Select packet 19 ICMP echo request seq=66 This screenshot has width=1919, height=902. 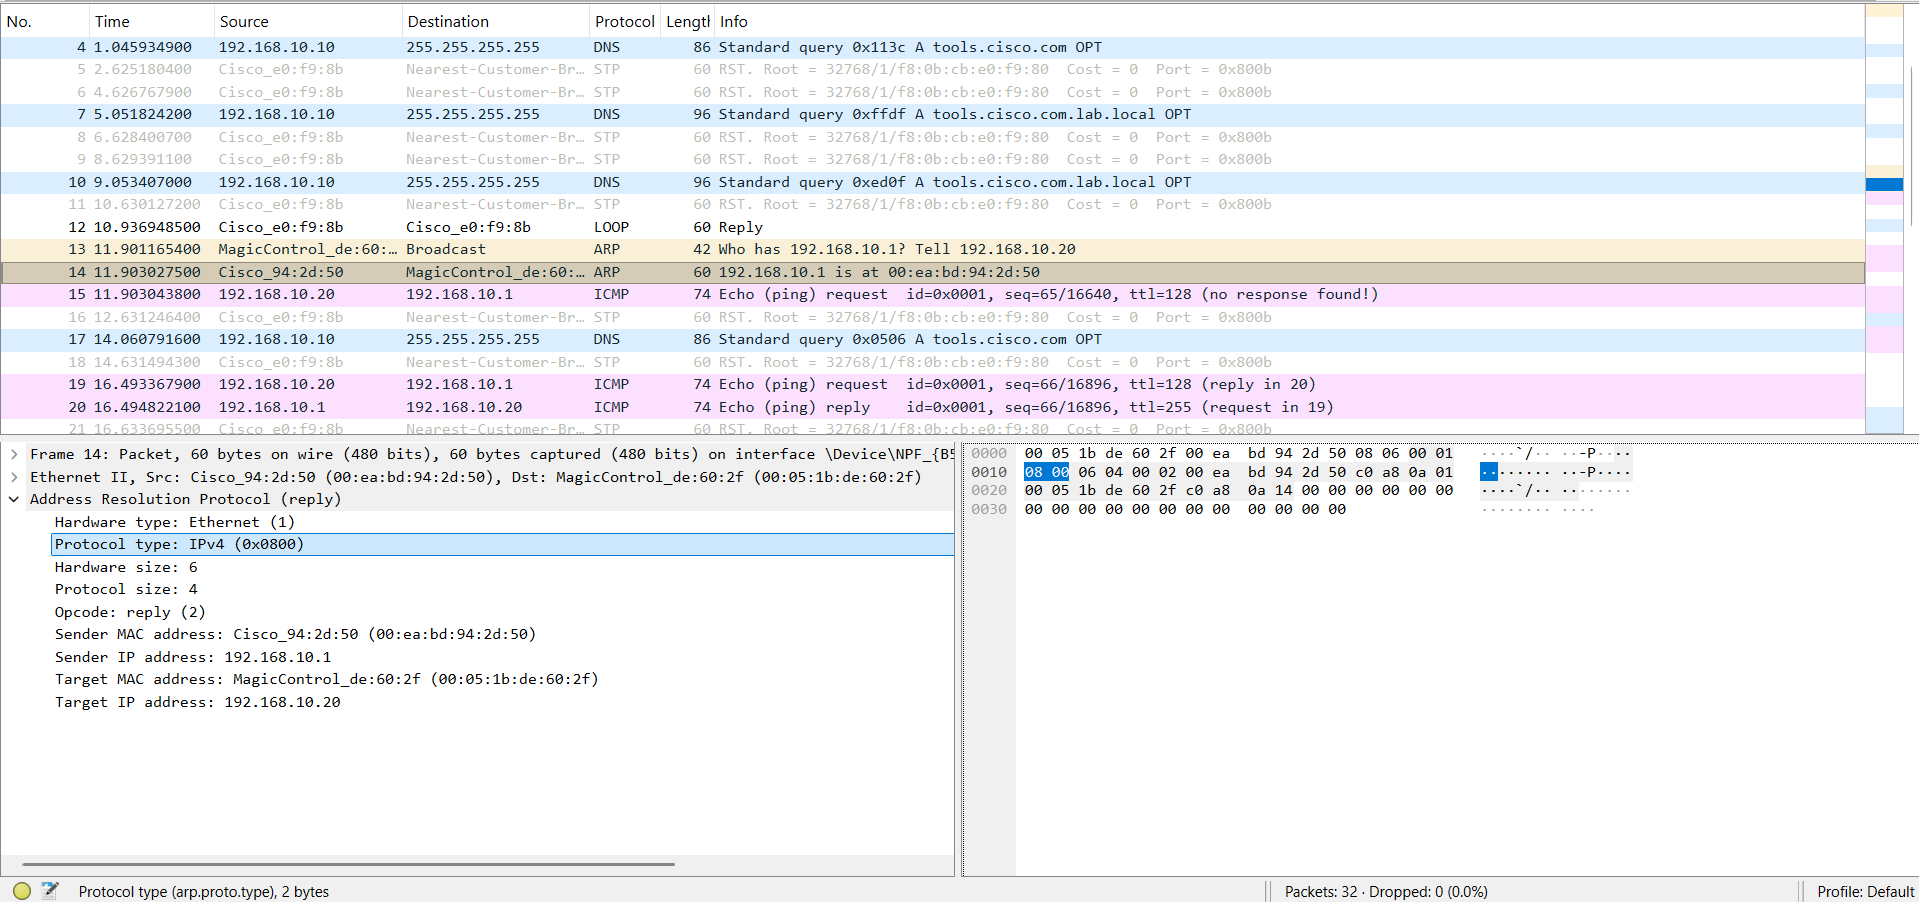[x=932, y=384]
